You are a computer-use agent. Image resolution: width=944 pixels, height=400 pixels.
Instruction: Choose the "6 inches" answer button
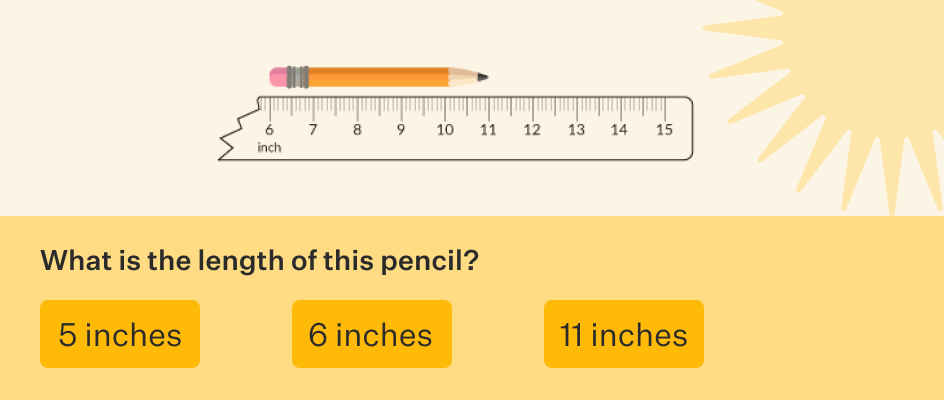(x=371, y=334)
